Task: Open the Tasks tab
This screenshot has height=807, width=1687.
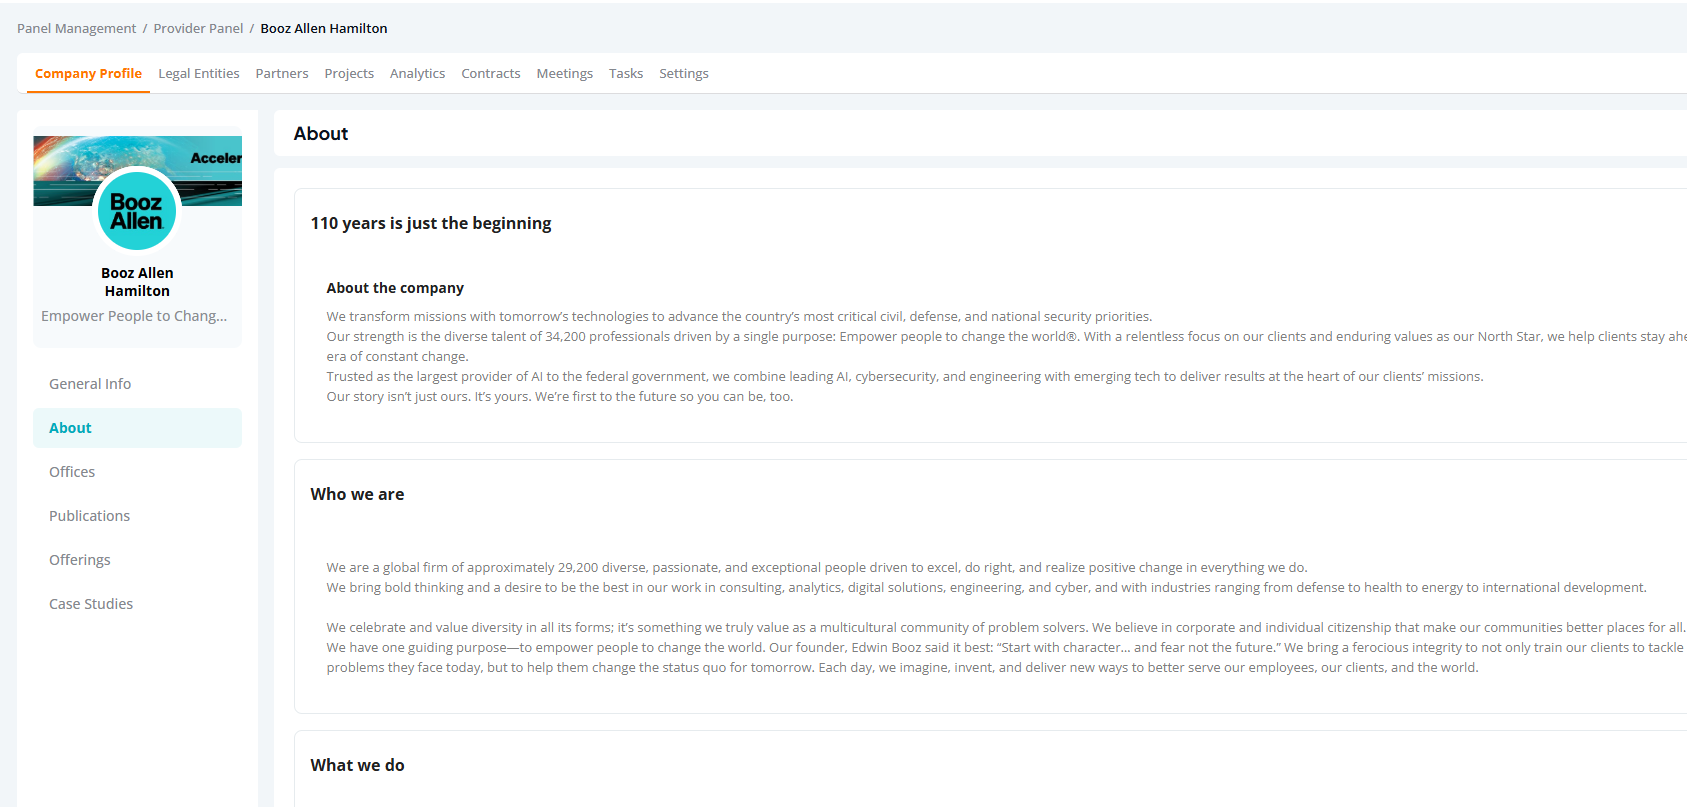Action: (x=626, y=73)
